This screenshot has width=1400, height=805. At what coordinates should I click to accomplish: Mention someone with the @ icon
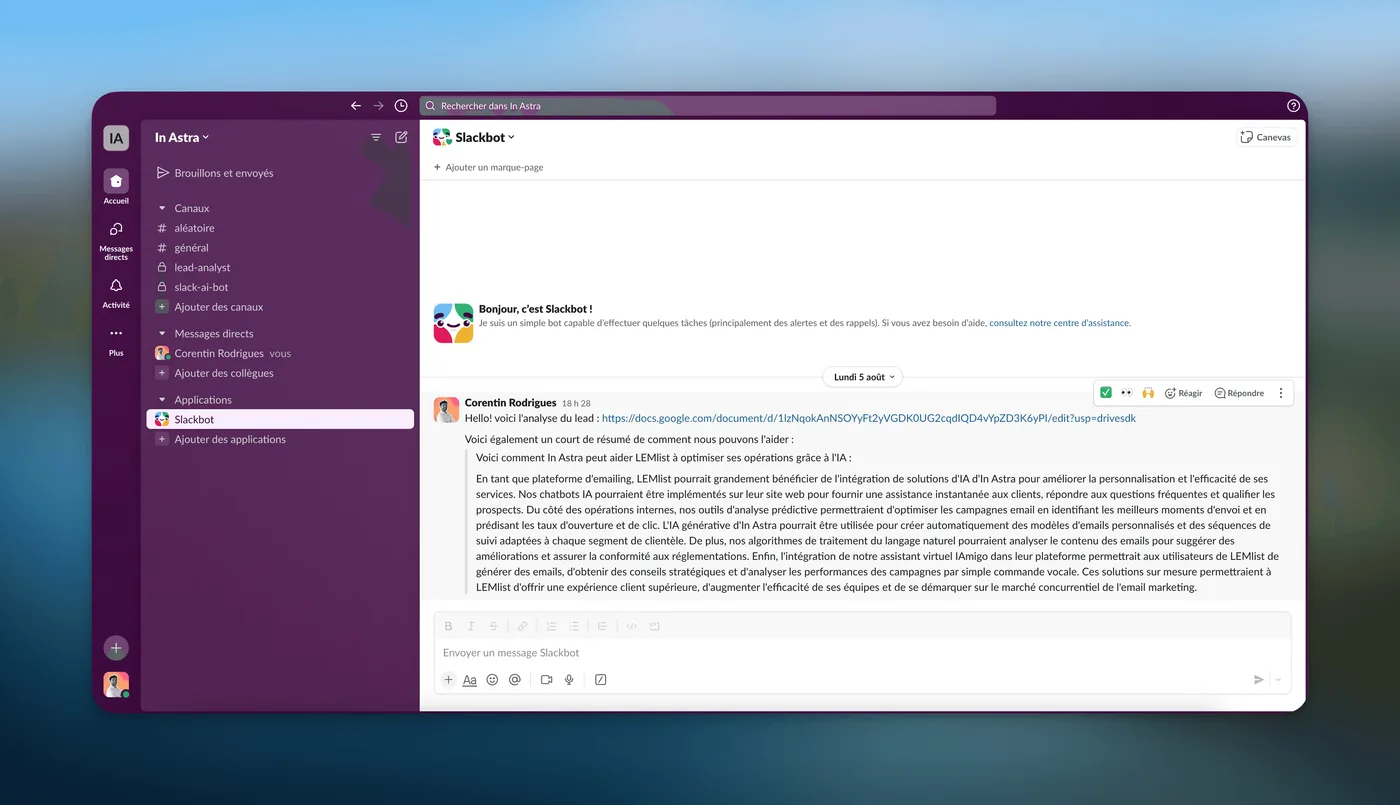tap(515, 679)
